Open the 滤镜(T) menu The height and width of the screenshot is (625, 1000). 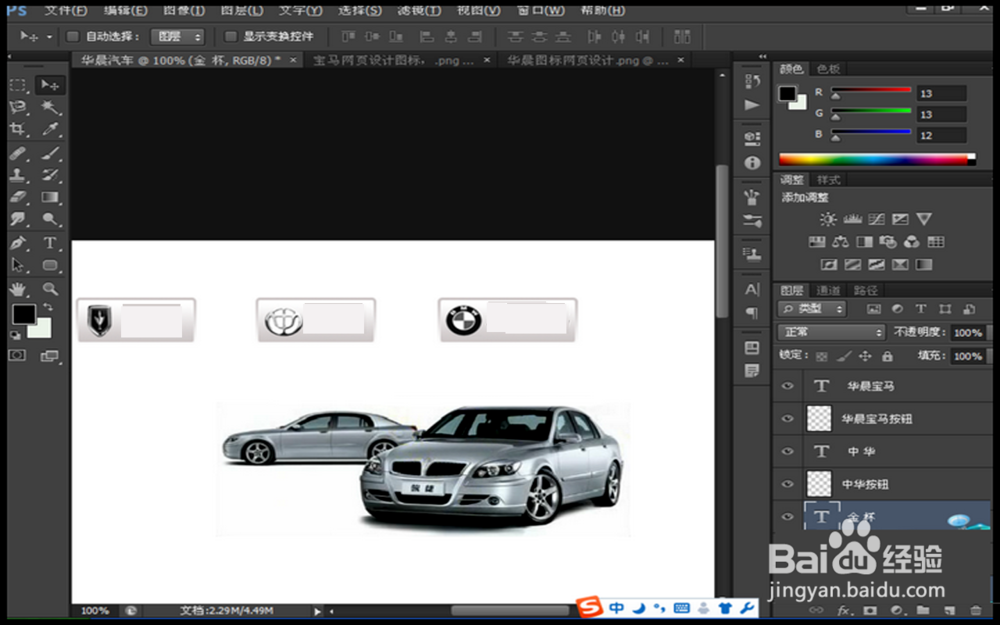pyautogui.click(x=419, y=11)
